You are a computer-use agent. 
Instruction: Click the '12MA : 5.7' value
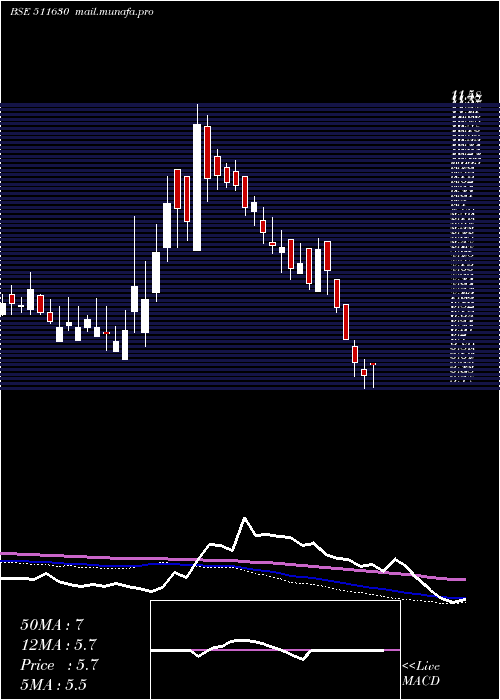point(58,645)
